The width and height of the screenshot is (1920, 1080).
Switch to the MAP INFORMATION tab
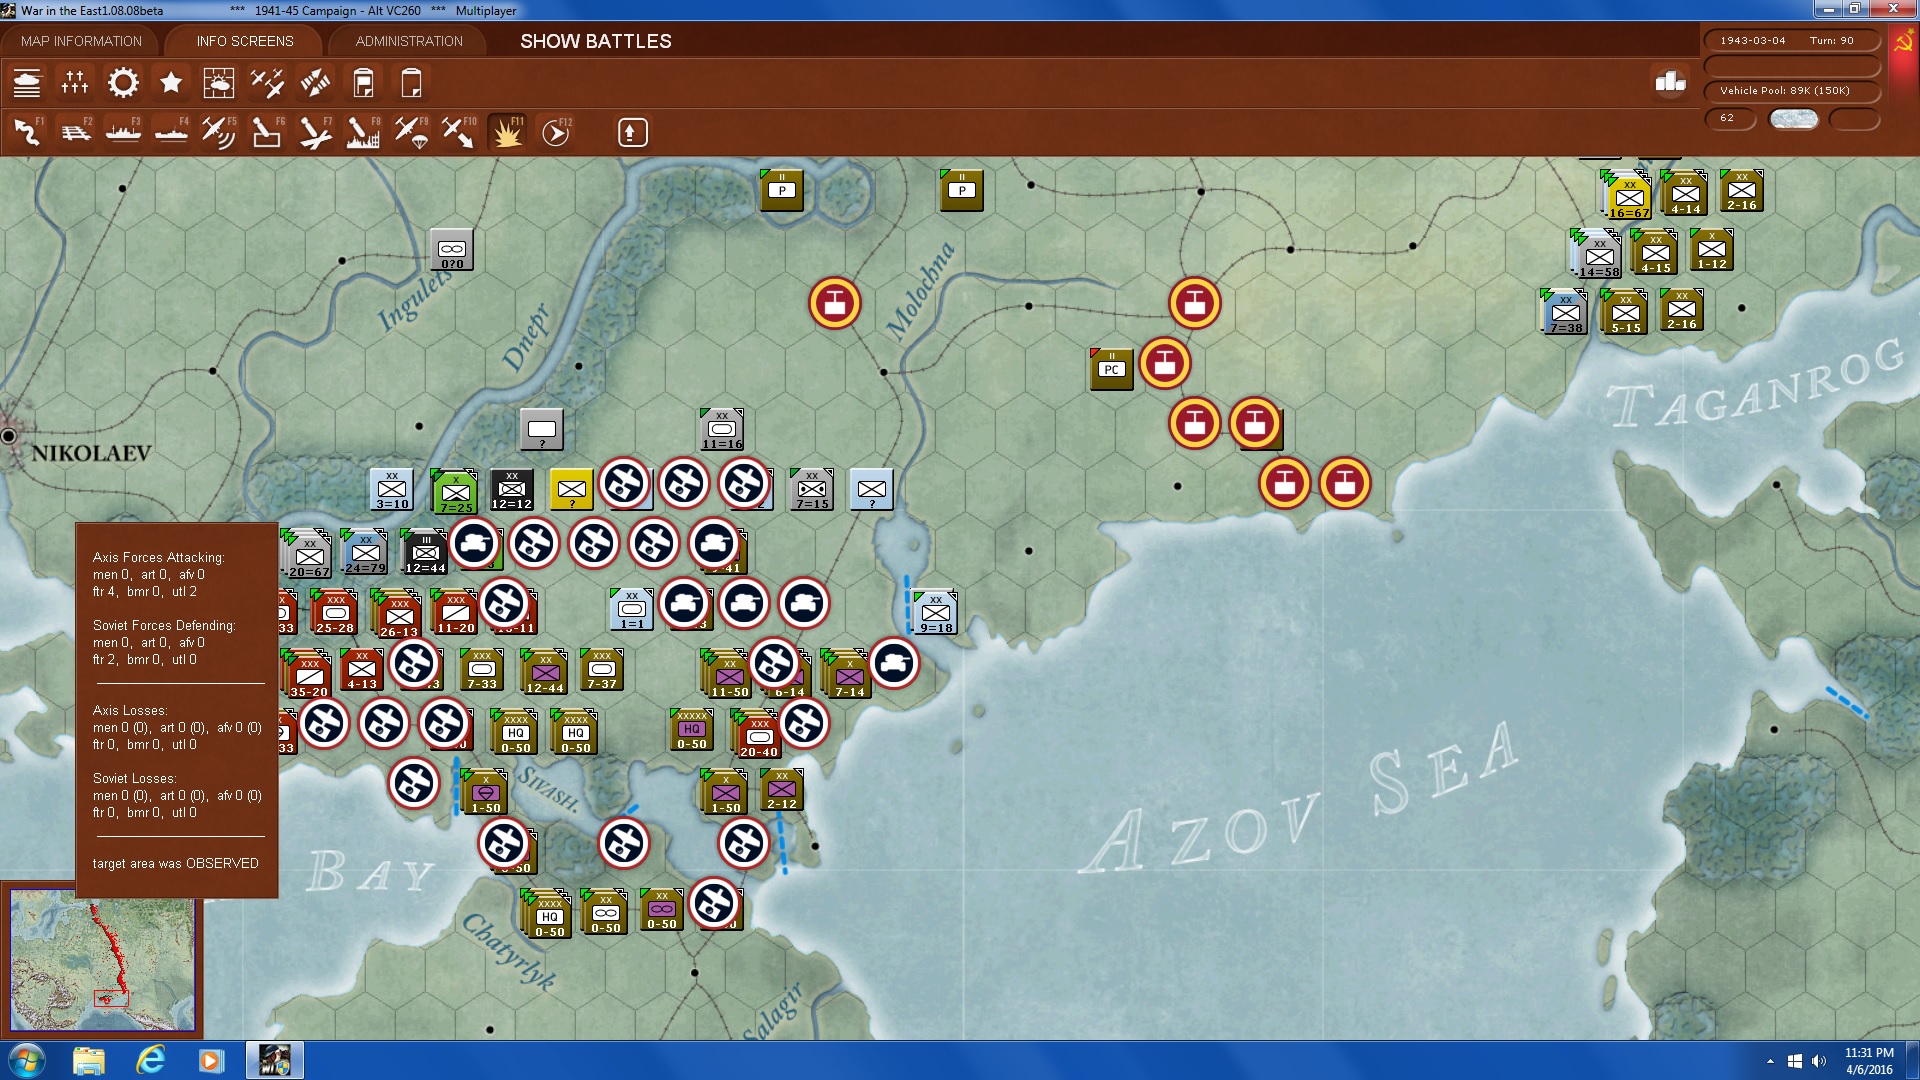81,41
